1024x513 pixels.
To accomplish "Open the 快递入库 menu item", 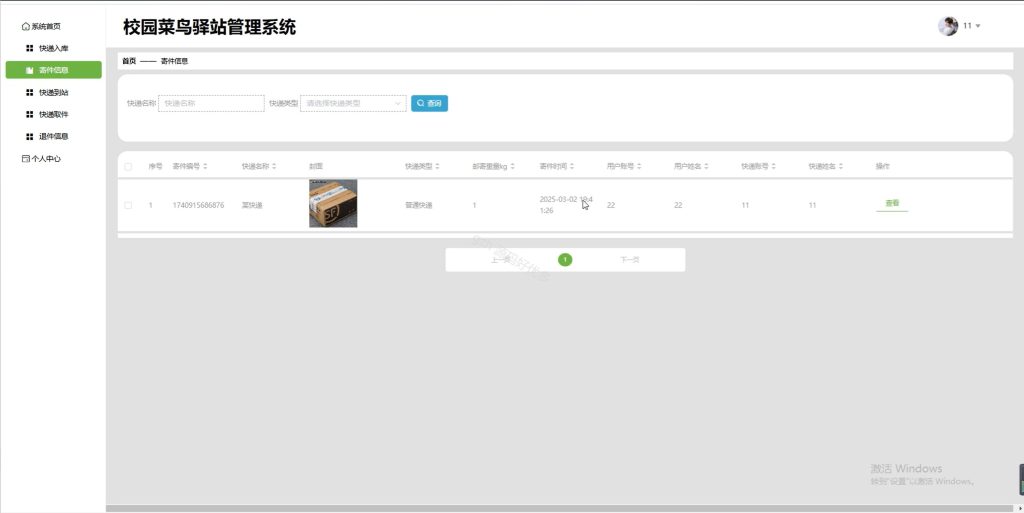I will tap(47, 48).
